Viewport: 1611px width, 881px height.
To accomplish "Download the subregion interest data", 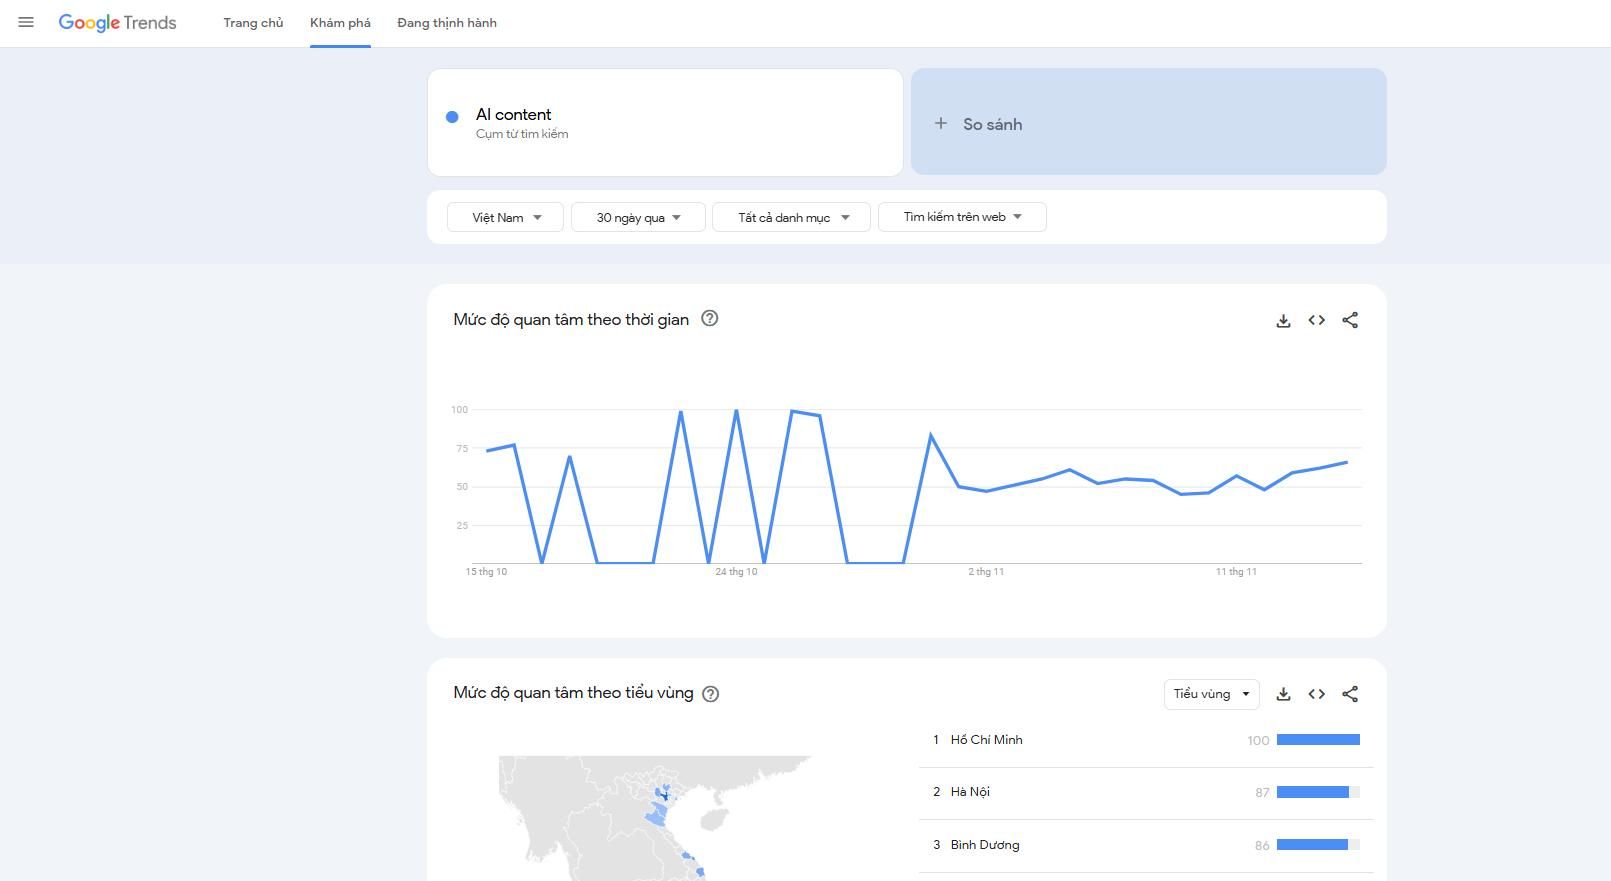I will tap(1283, 694).
